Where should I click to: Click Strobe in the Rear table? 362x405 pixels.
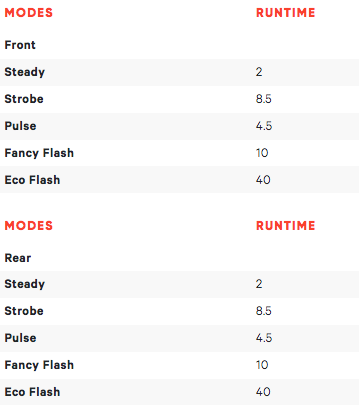pyautogui.click(x=24, y=311)
